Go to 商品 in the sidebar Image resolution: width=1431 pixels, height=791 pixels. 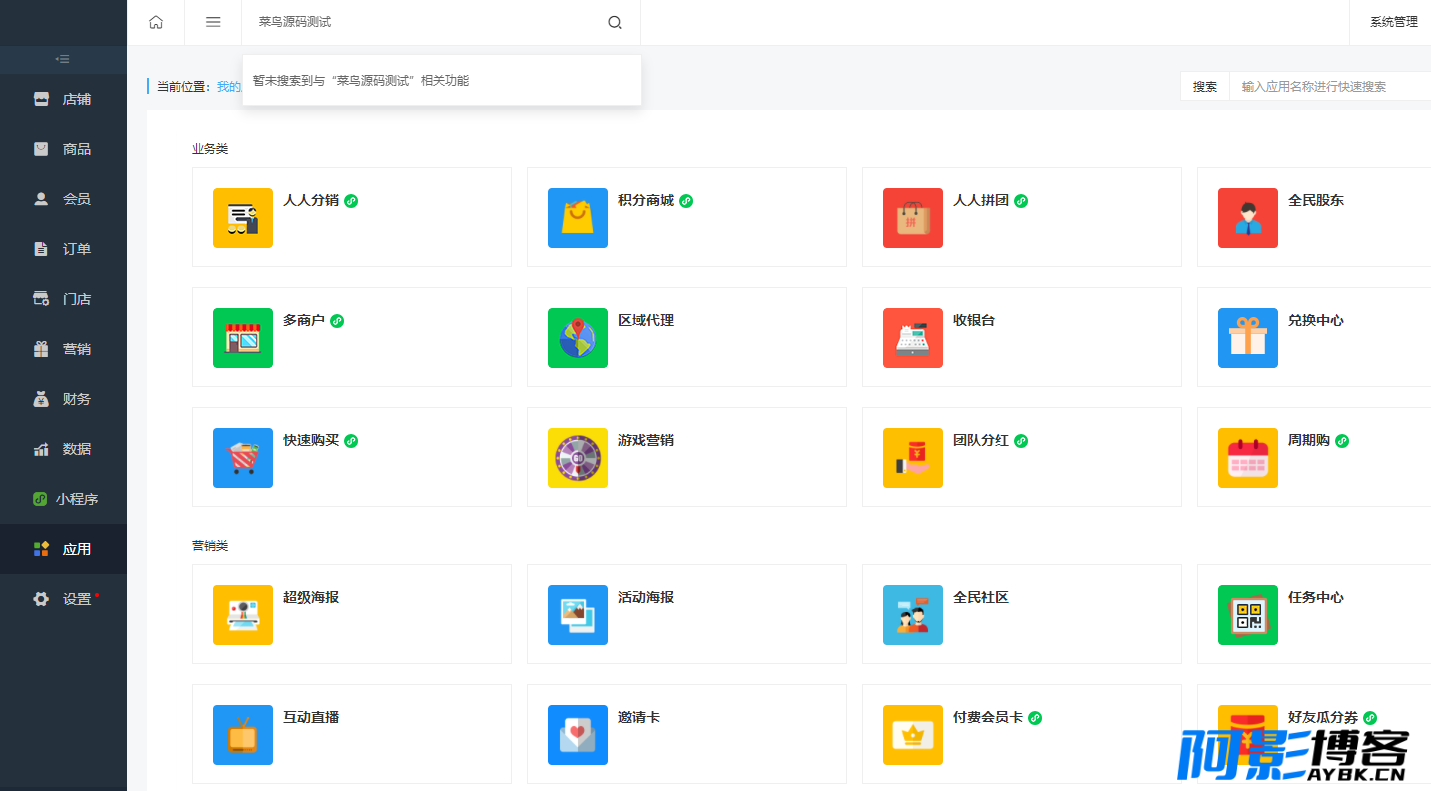63,149
